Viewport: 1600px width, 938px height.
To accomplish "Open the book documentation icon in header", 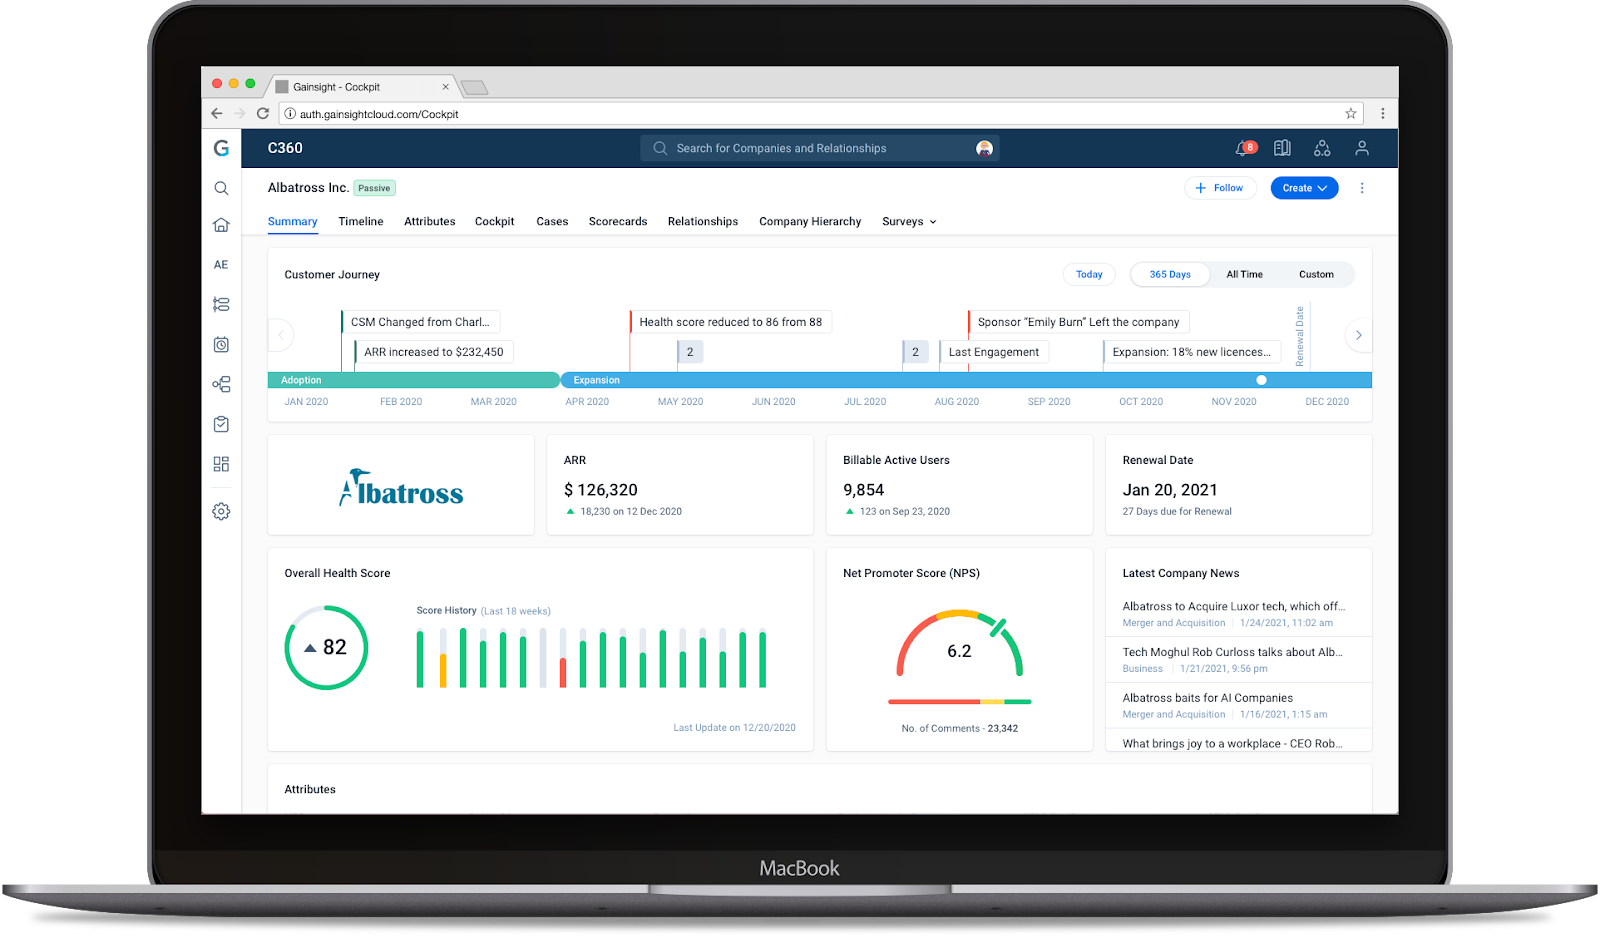I will click(1282, 148).
